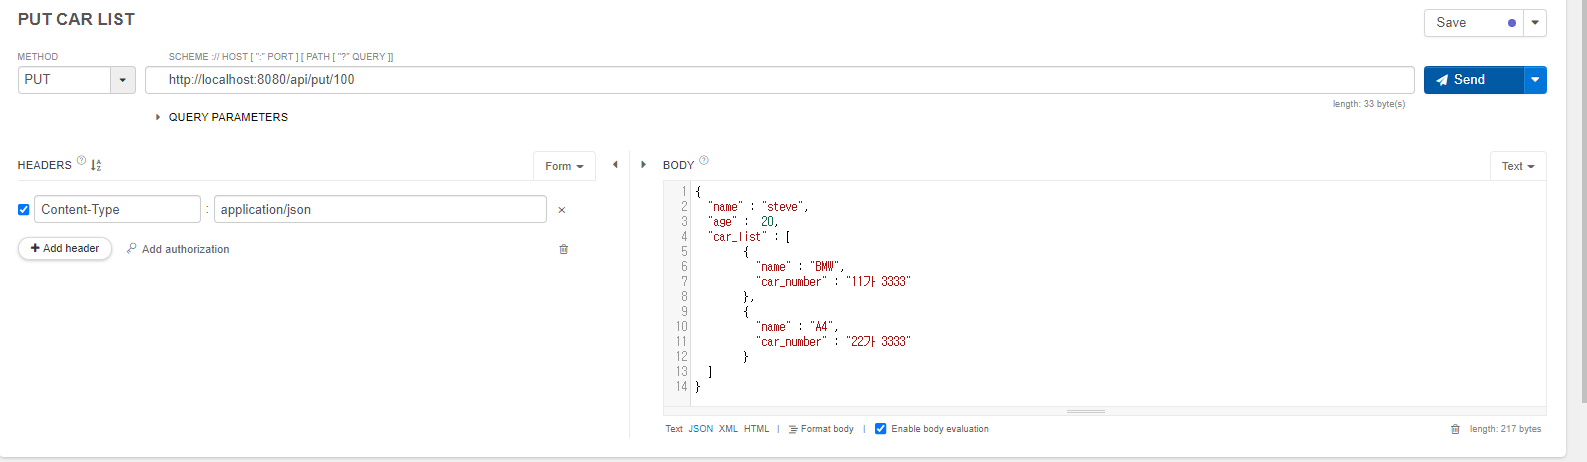The image size is (1587, 462).
Task: Open the body Text type dropdown
Action: [x=1518, y=166]
